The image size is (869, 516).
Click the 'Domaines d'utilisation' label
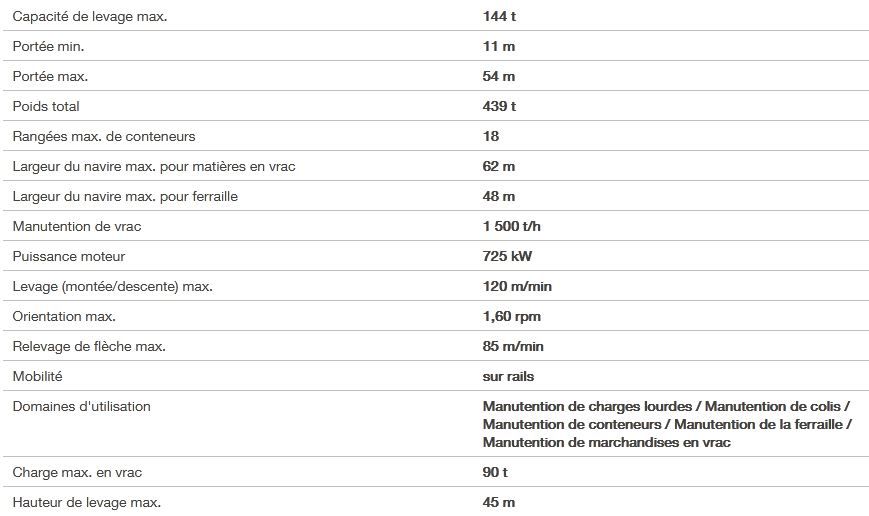point(81,407)
